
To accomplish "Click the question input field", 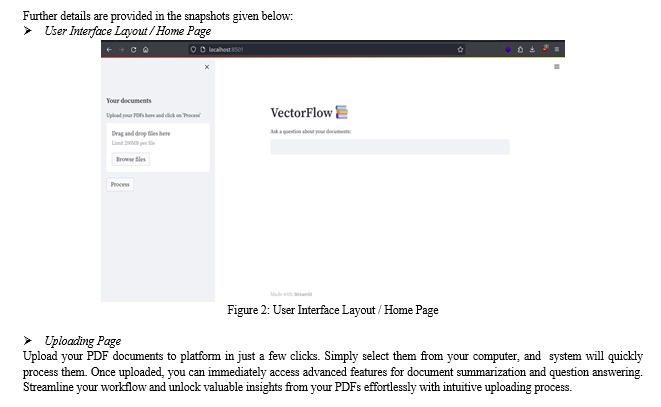I will (x=390, y=147).
